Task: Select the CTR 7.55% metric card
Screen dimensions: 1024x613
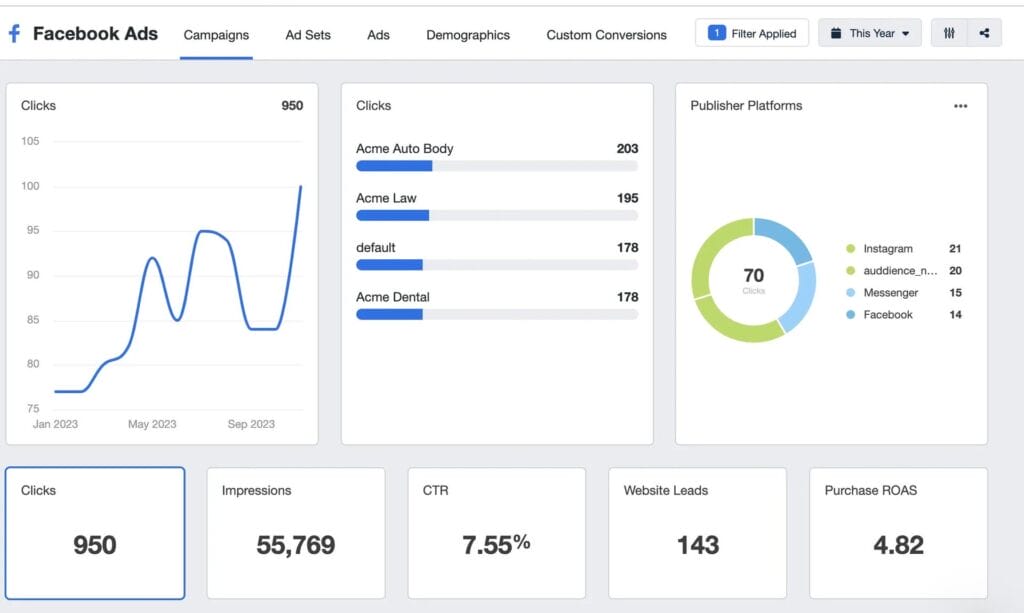Action: (x=496, y=533)
